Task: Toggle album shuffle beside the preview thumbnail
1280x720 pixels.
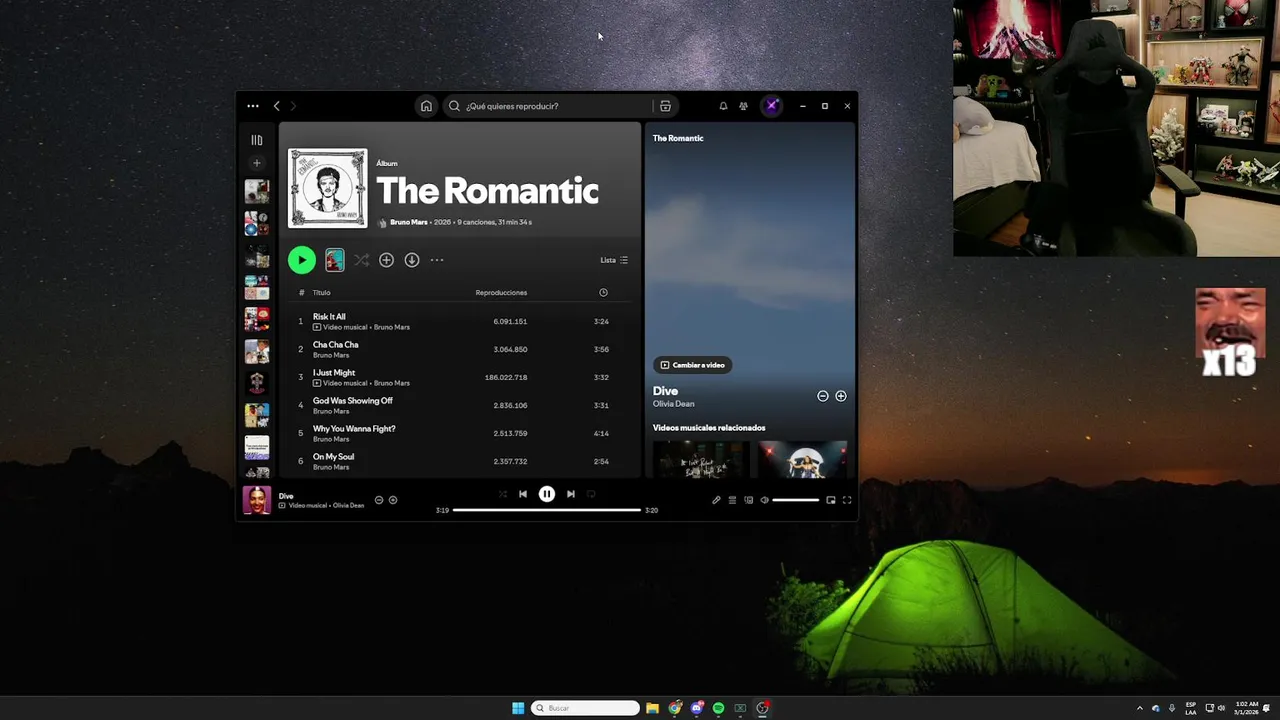Action: pyautogui.click(x=361, y=260)
